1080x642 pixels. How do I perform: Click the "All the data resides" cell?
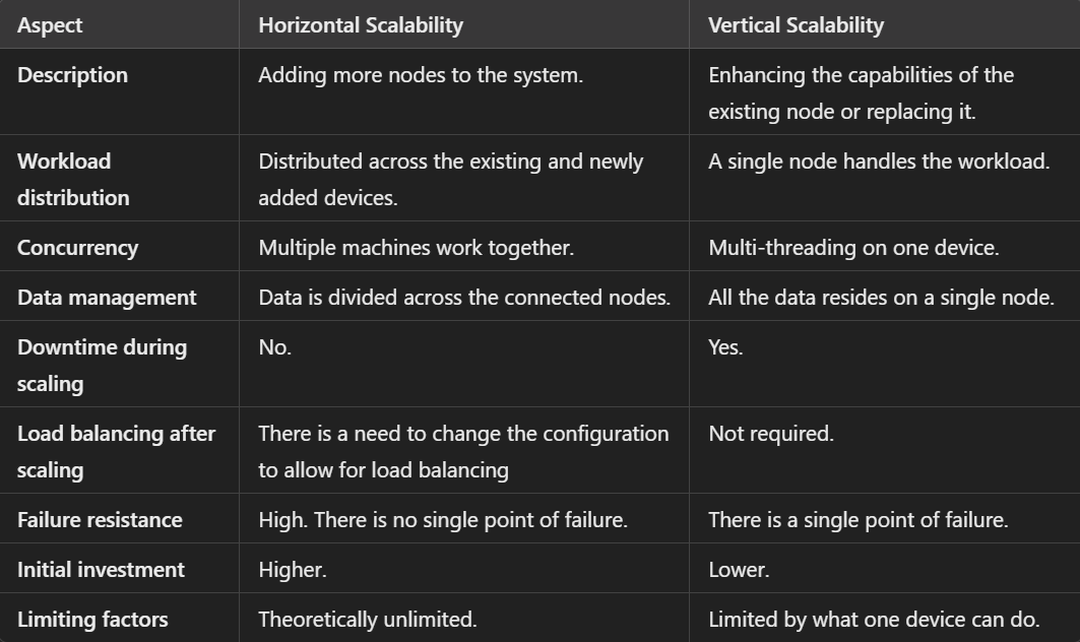(880, 298)
